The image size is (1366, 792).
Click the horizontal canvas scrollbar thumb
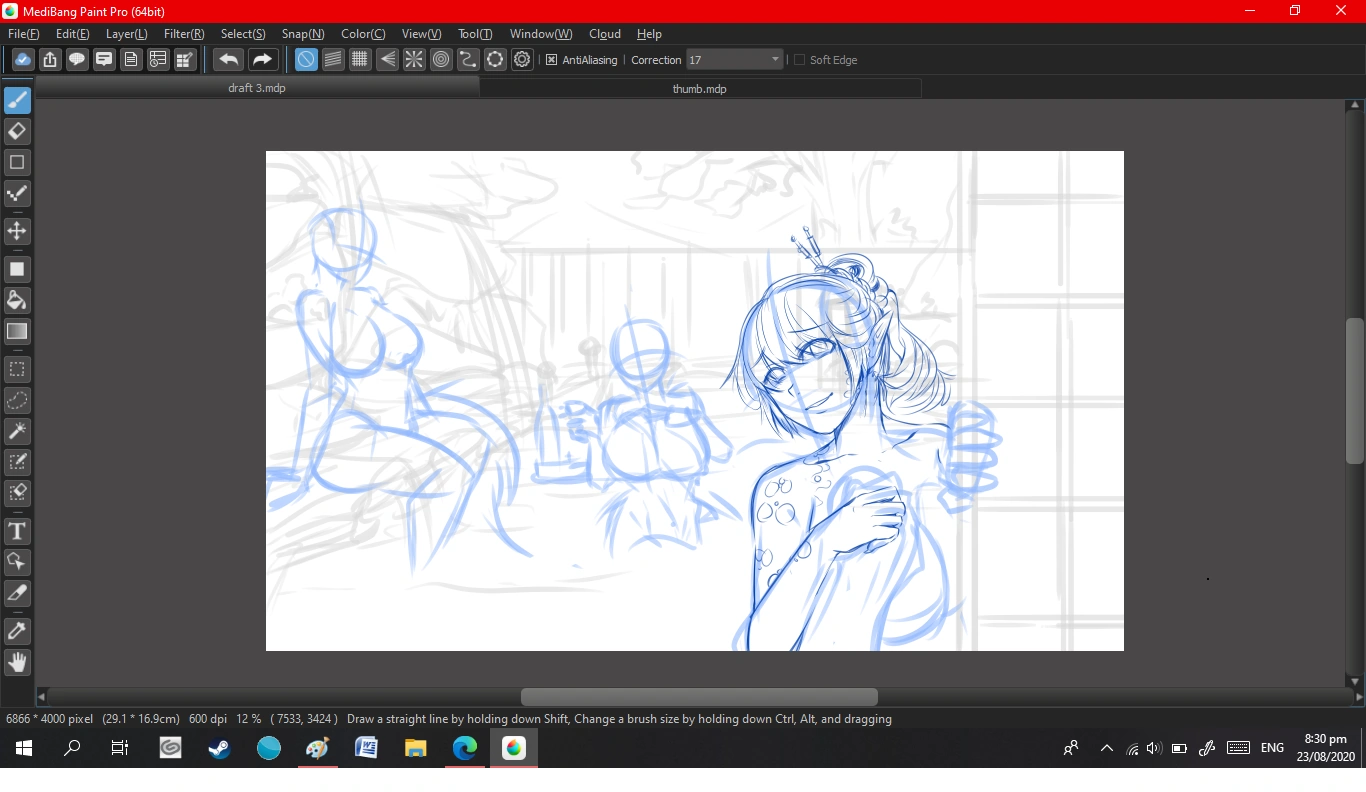pyautogui.click(x=699, y=696)
